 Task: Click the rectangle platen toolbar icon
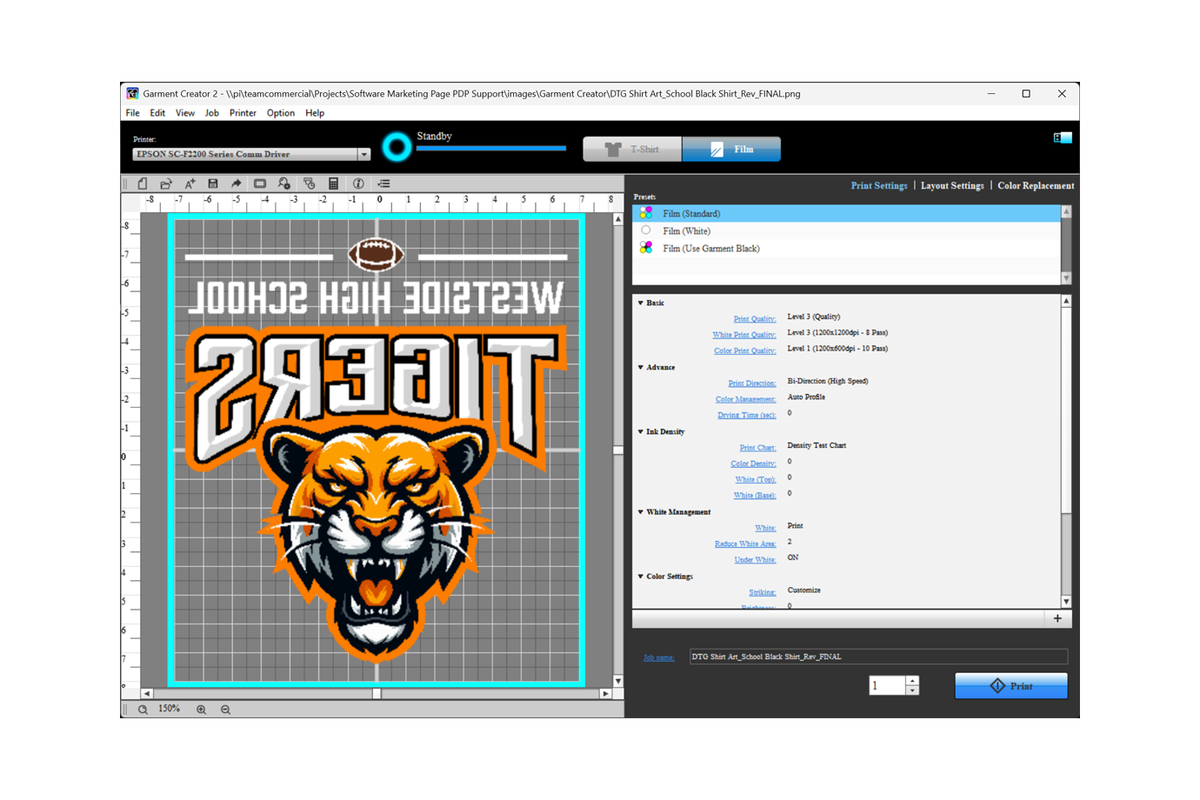(x=260, y=184)
